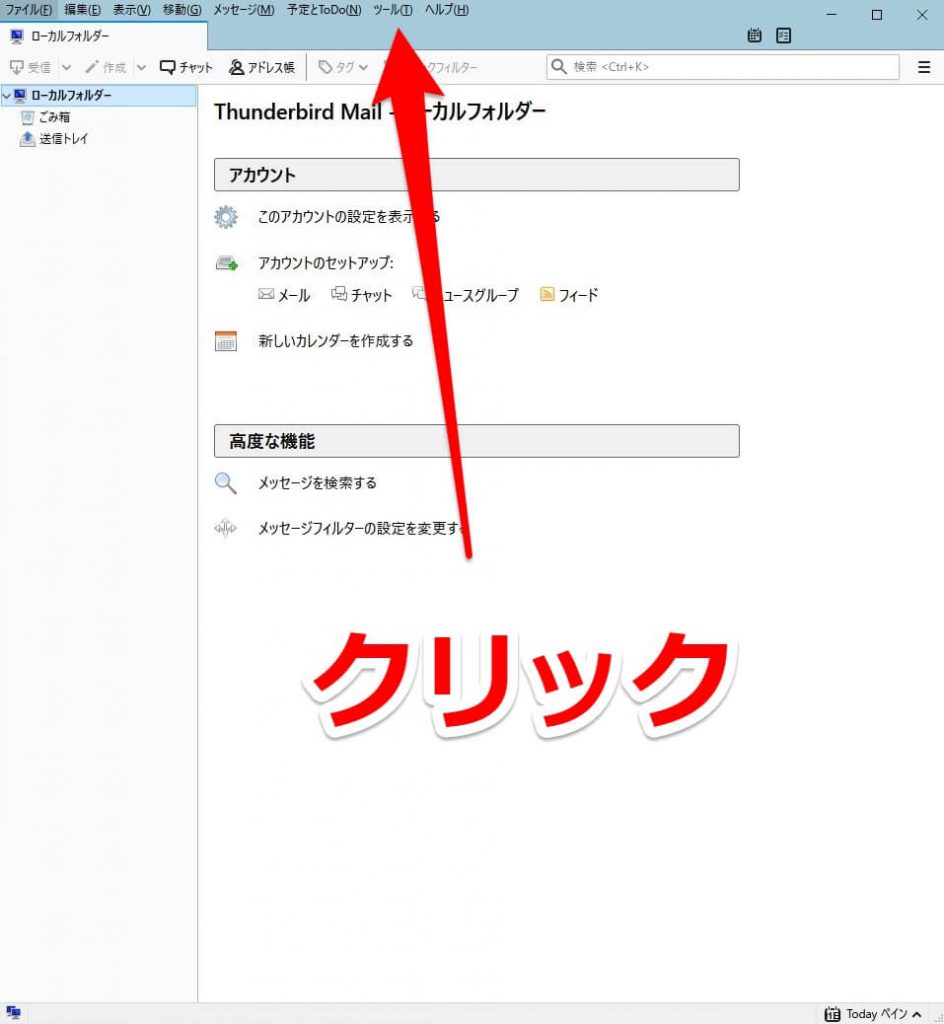Viewport: 944px width, 1024px height.
Task: Expand the 受信 dropdown arrow
Action: pyautogui.click(x=66, y=67)
